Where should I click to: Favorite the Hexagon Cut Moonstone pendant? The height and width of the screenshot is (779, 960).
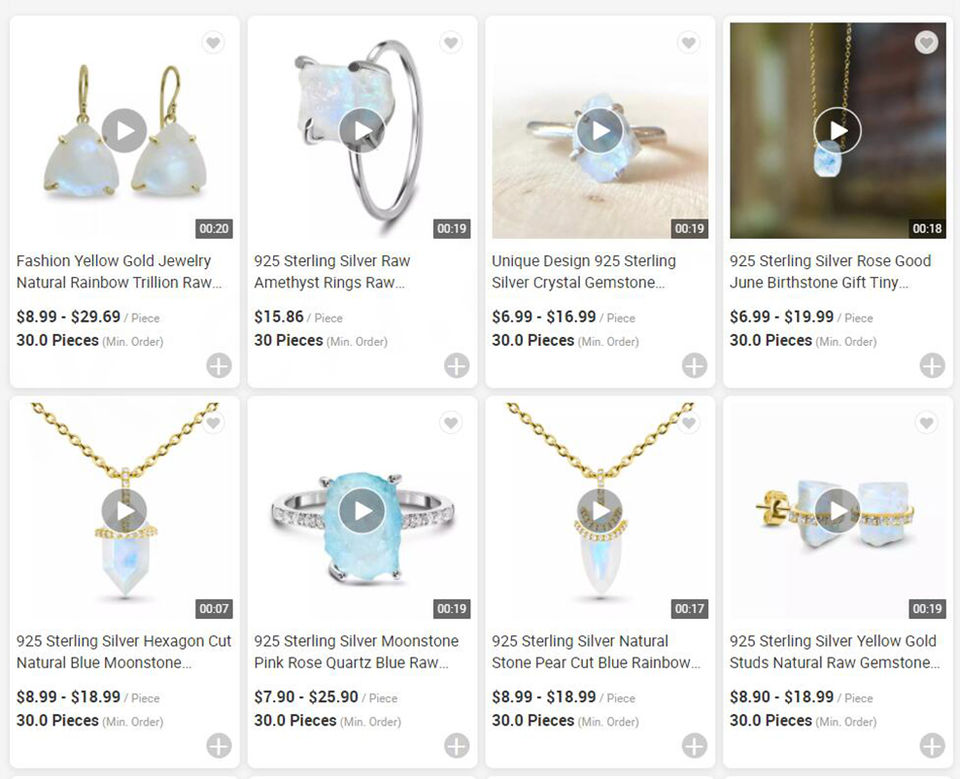[x=213, y=423]
